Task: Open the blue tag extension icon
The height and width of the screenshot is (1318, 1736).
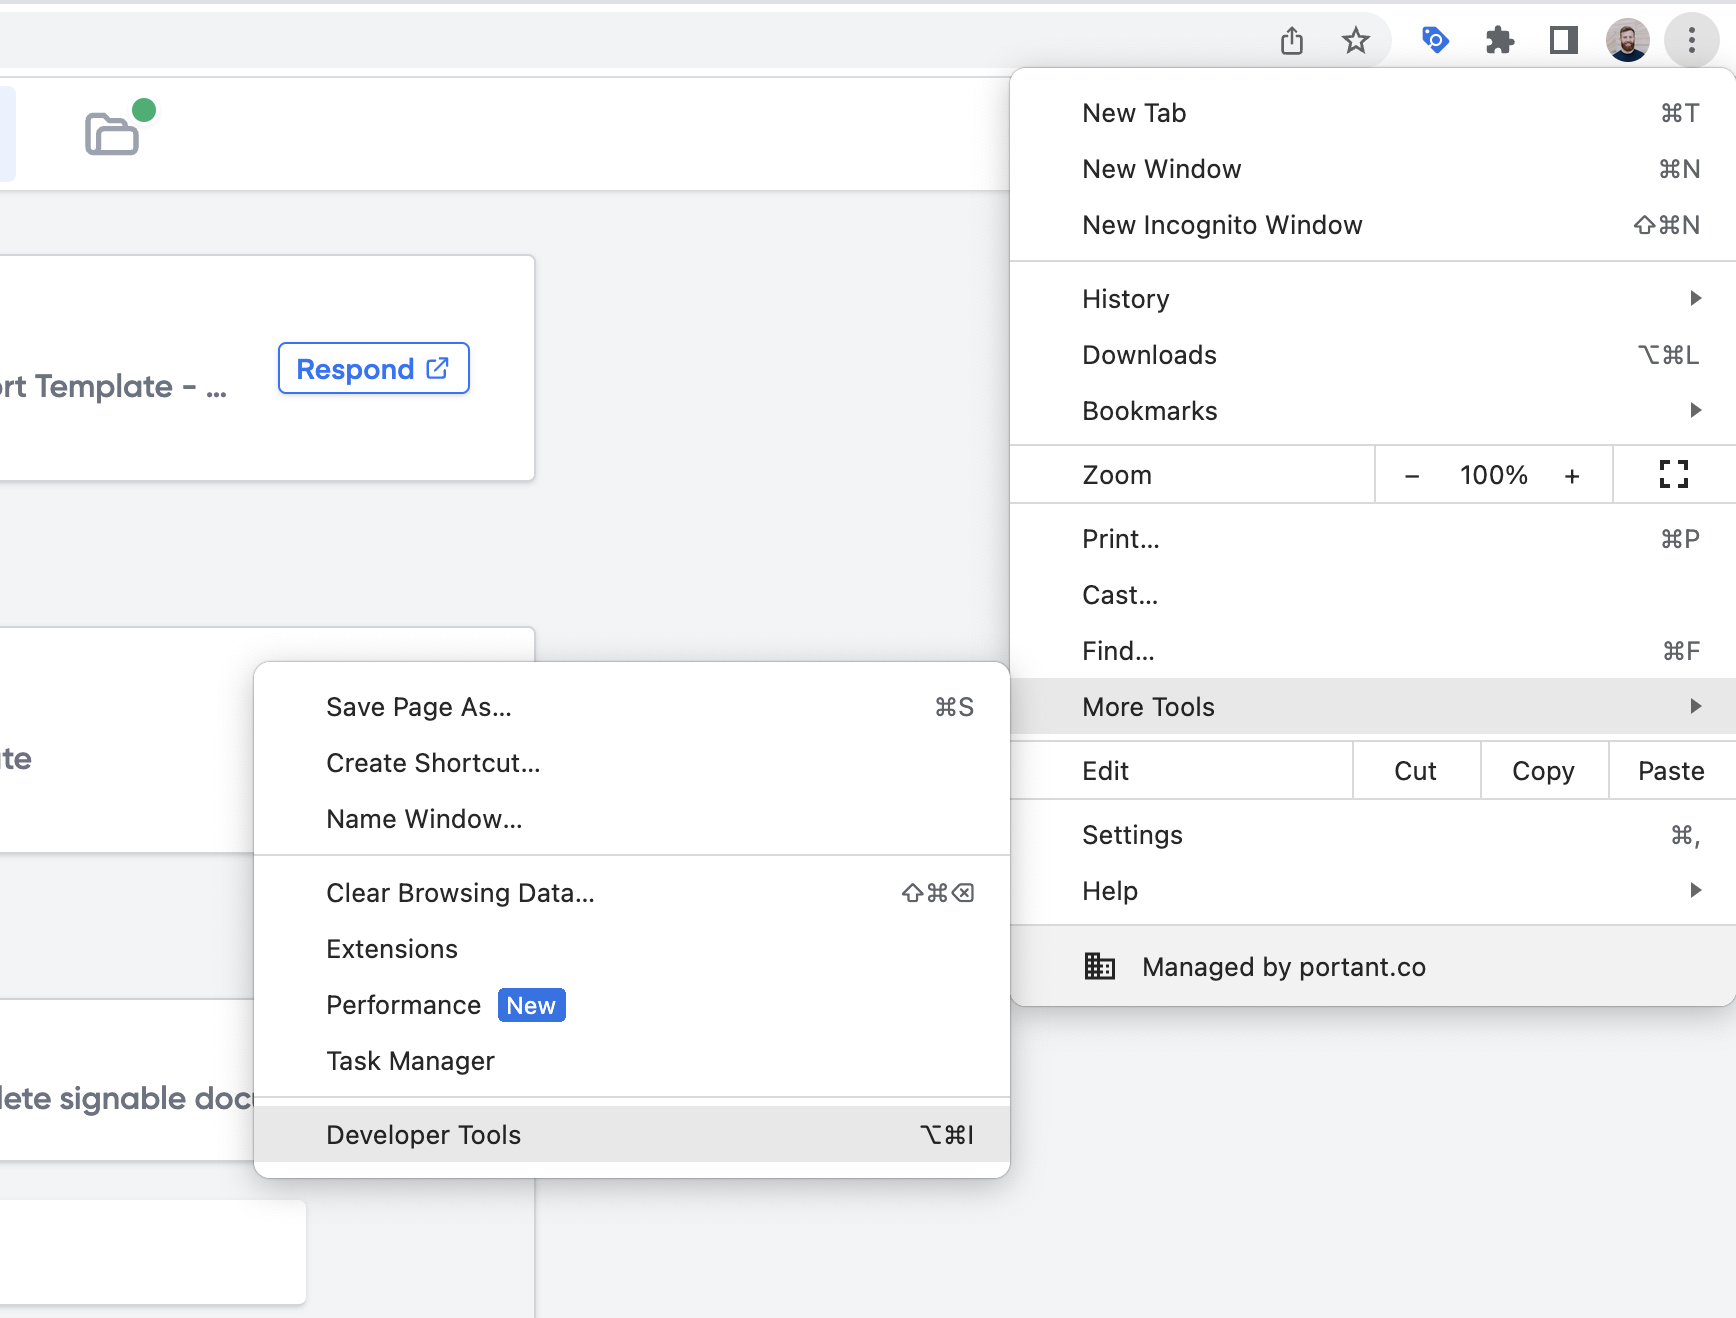Action: pyautogui.click(x=1435, y=41)
